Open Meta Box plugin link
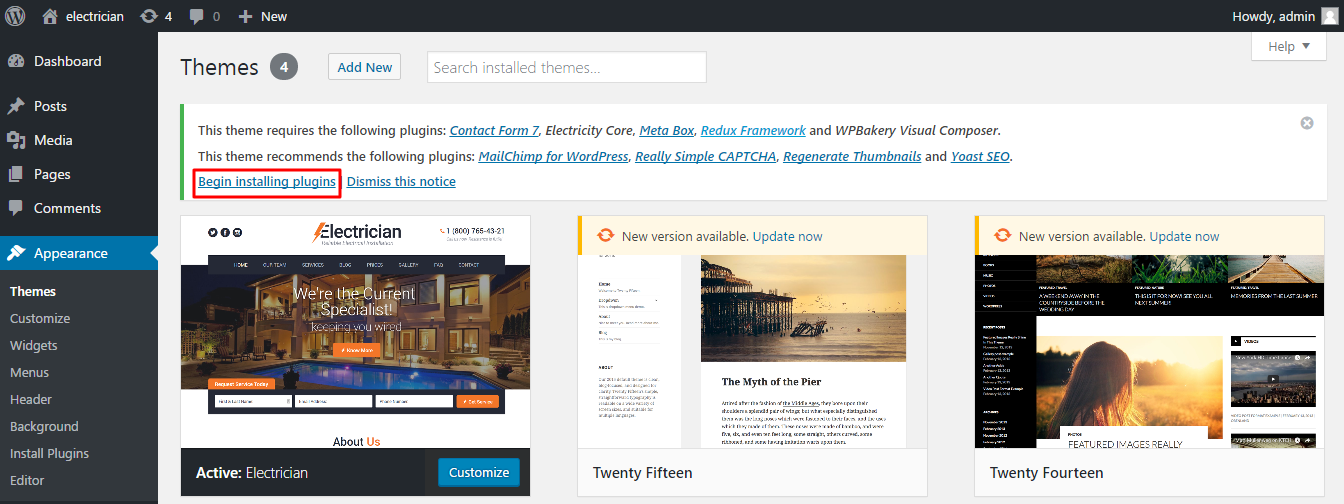This screenshot has height=504, width=1344. click(x=667, y=130)
